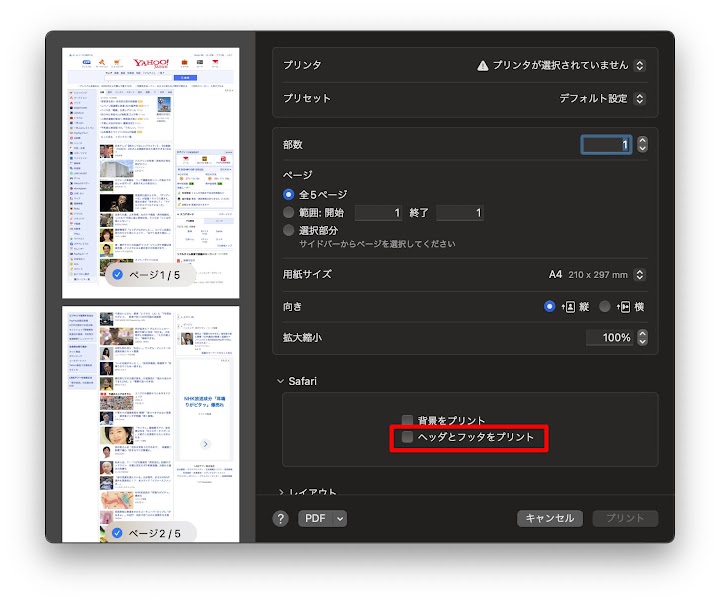The height and width of the screenshot is (603, 720).
Task: Click the 100% scale field
Action: coord(610,338)
